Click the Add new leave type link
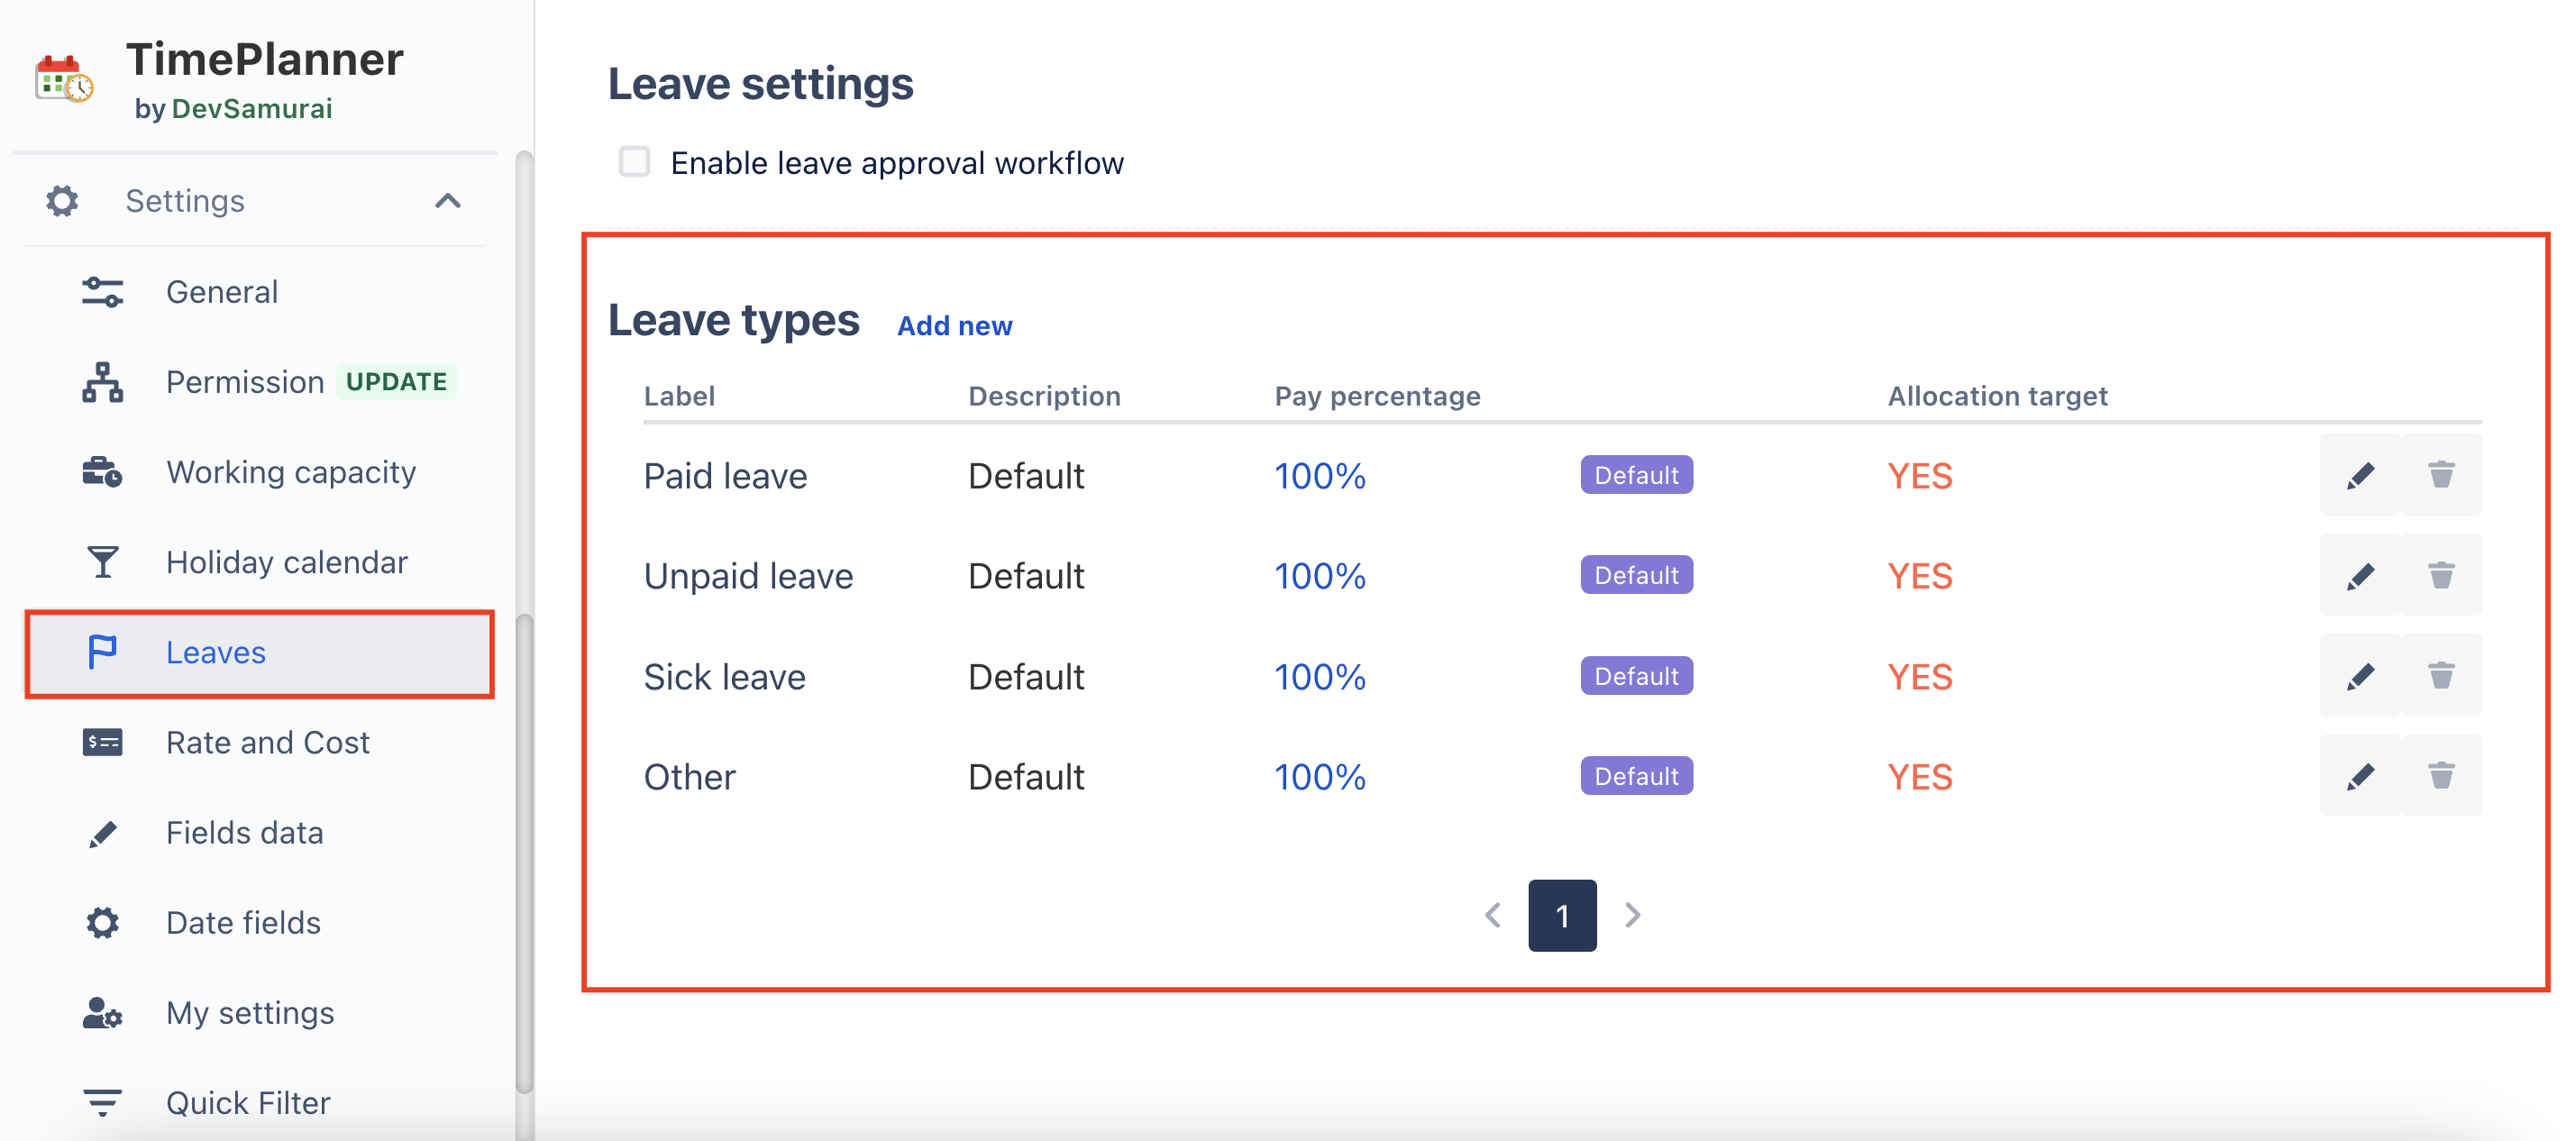 tap(954, 326)
